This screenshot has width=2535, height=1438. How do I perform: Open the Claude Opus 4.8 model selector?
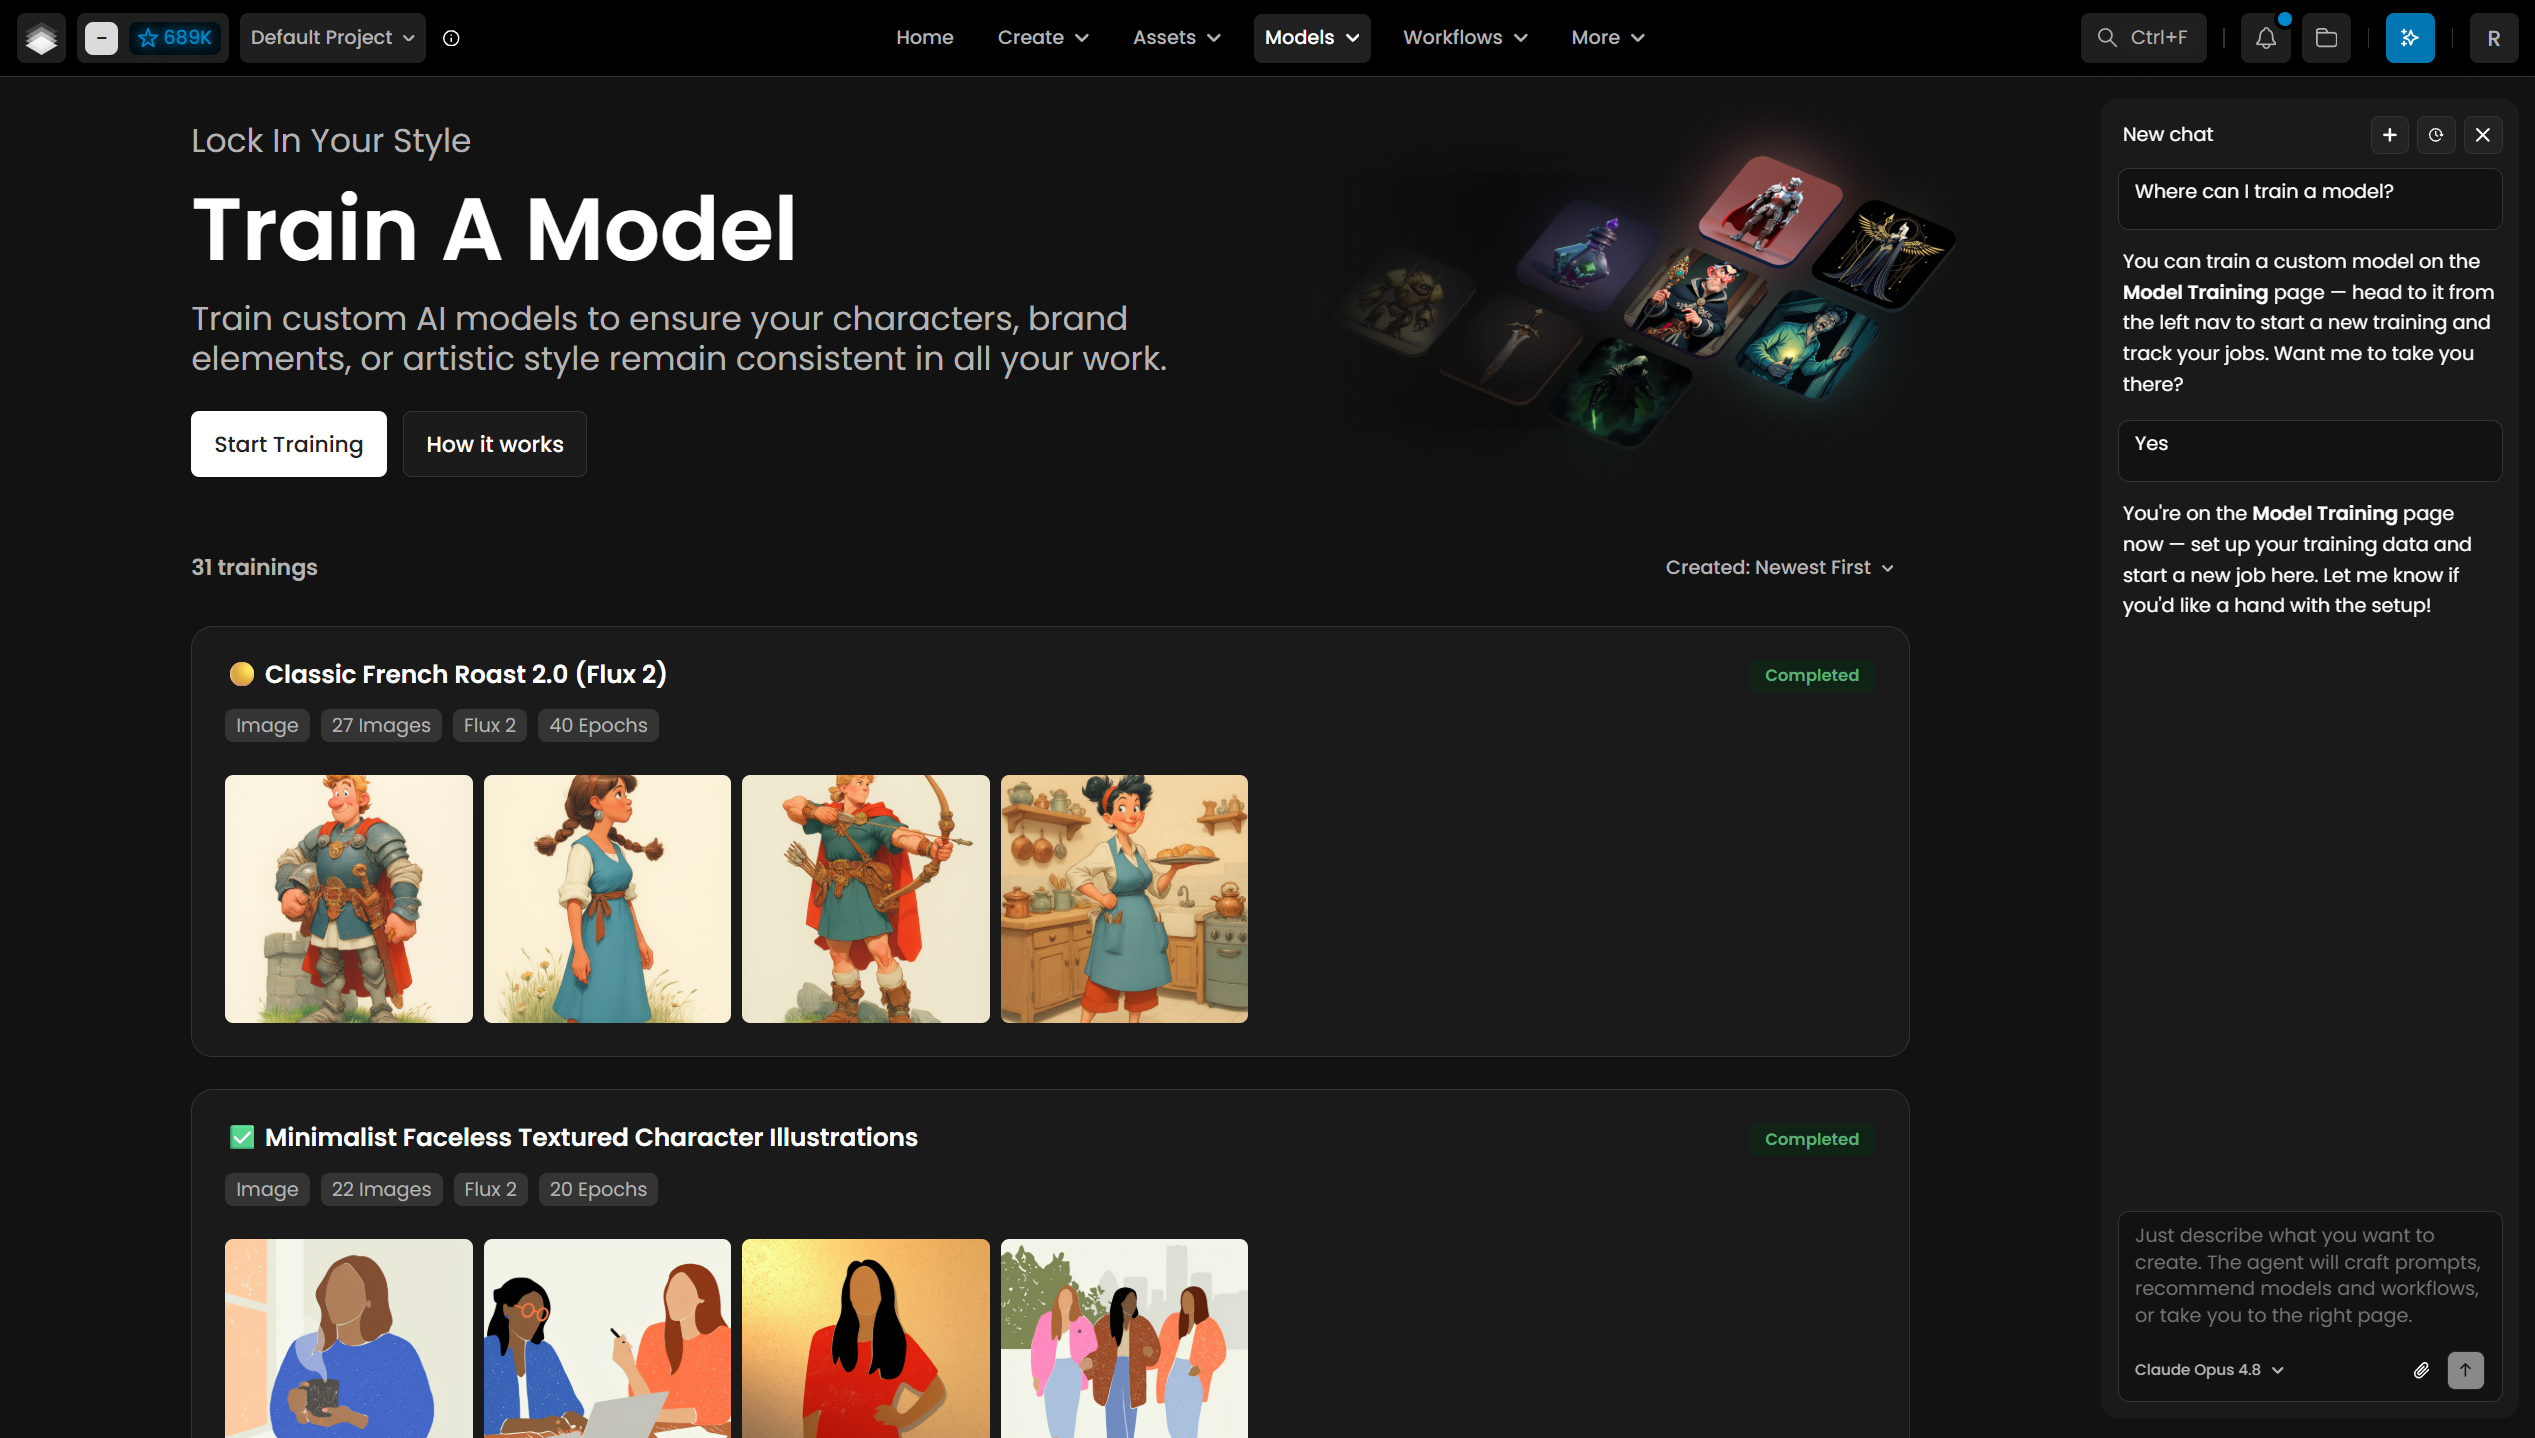coord(2209,1370)
